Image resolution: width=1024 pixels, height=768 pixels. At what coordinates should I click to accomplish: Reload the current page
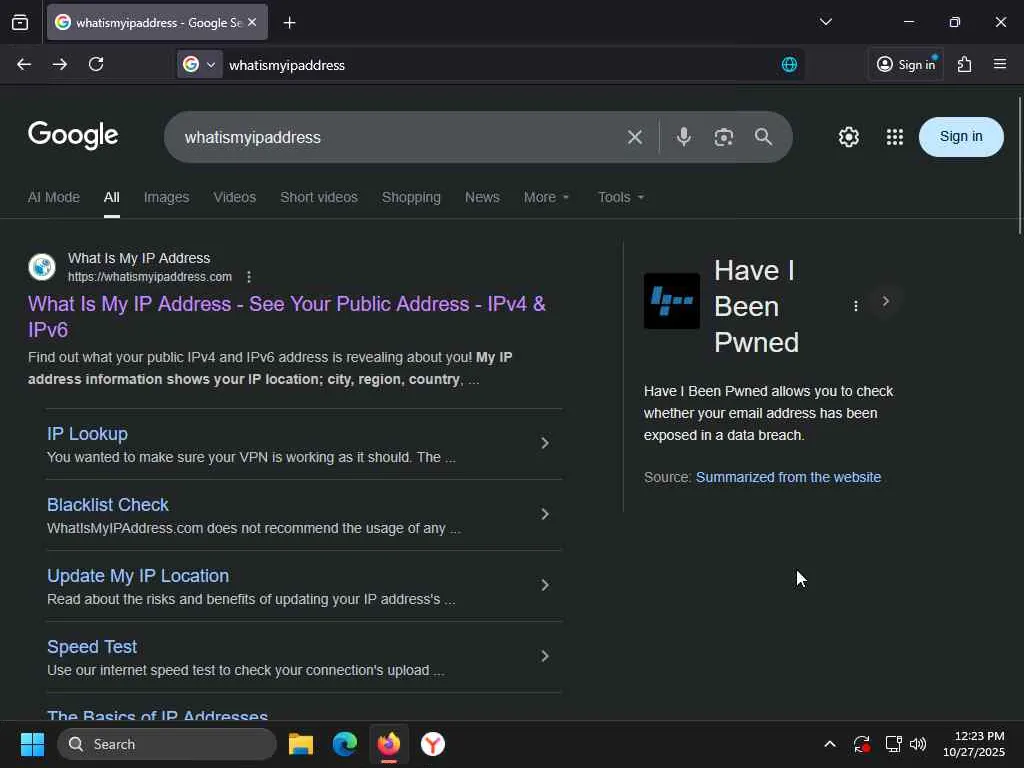tap(96, 64)
